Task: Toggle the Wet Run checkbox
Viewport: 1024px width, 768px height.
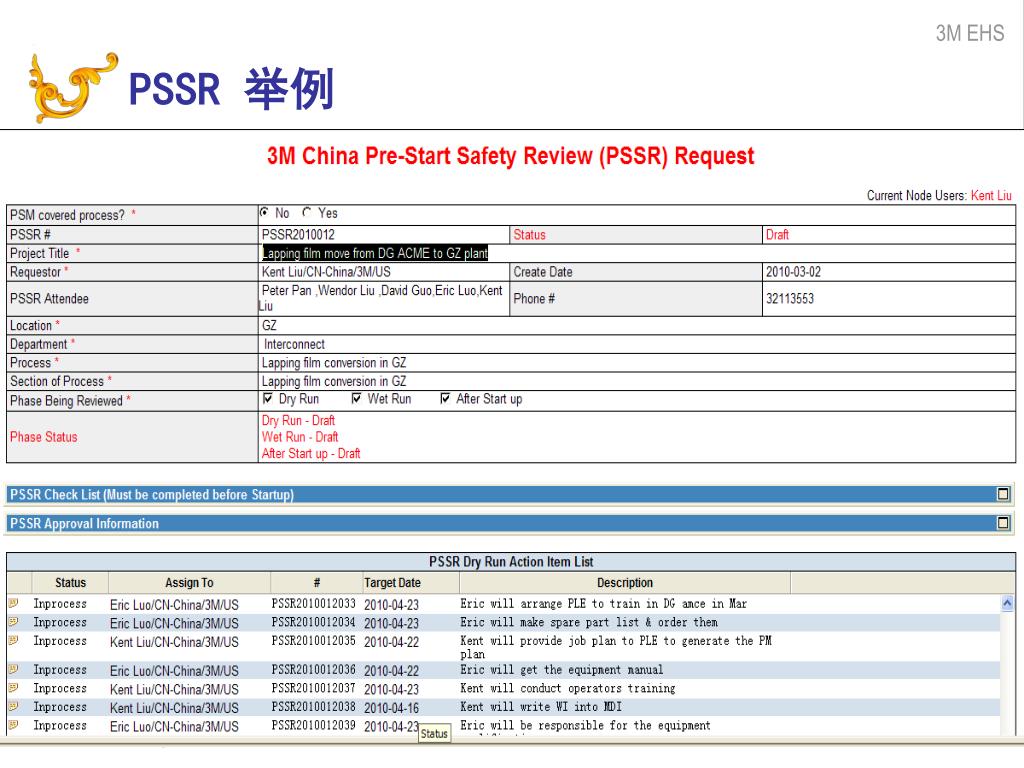Action: (x=357, y=398)
